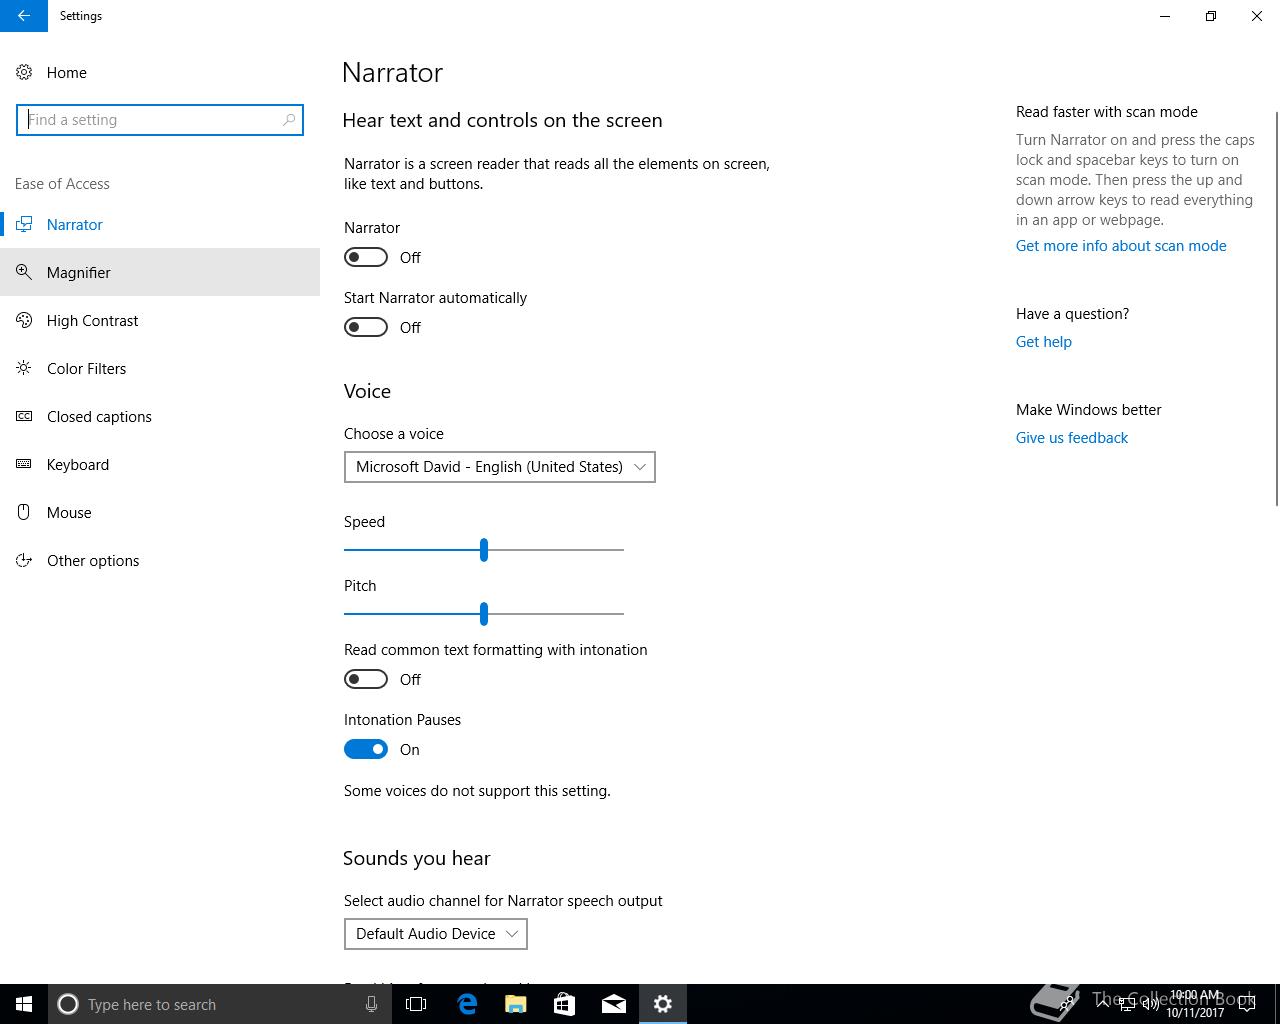Click the Home gear icon
This screenshot has height=1024, width=1280.
tap(24, 72)
